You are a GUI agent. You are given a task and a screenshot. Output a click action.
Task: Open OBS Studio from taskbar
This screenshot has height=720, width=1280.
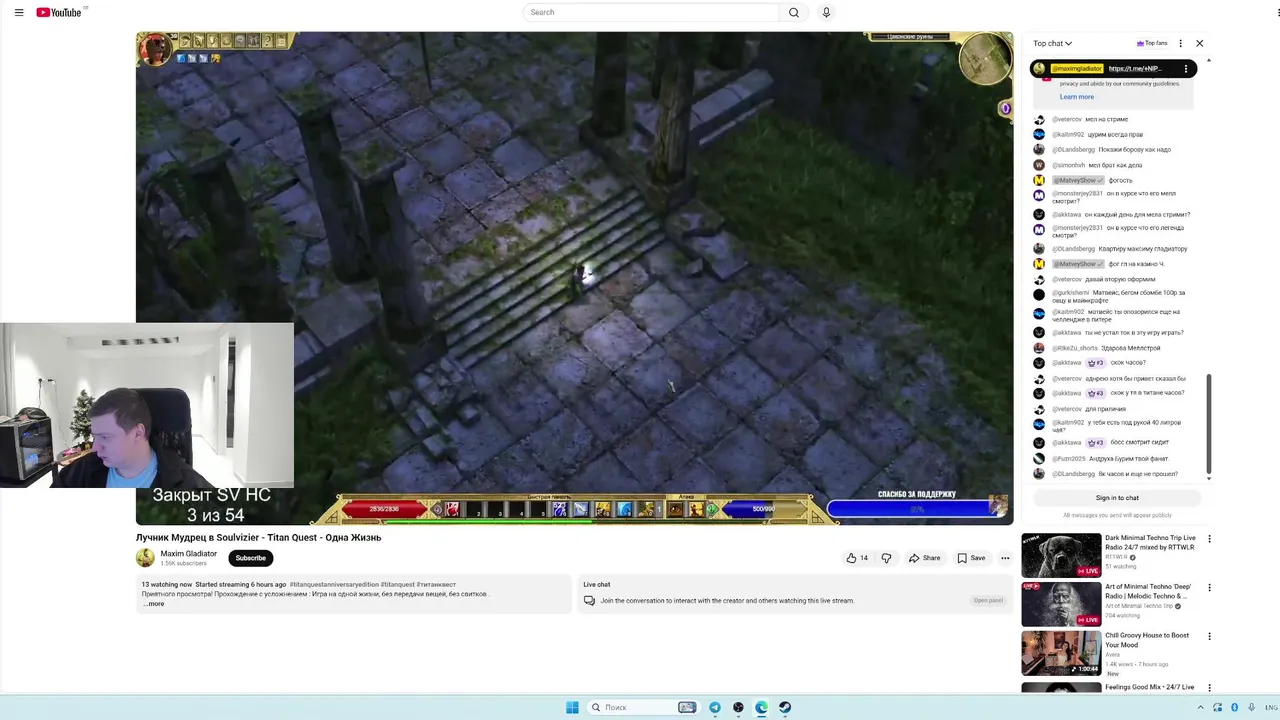click(738, 707)
